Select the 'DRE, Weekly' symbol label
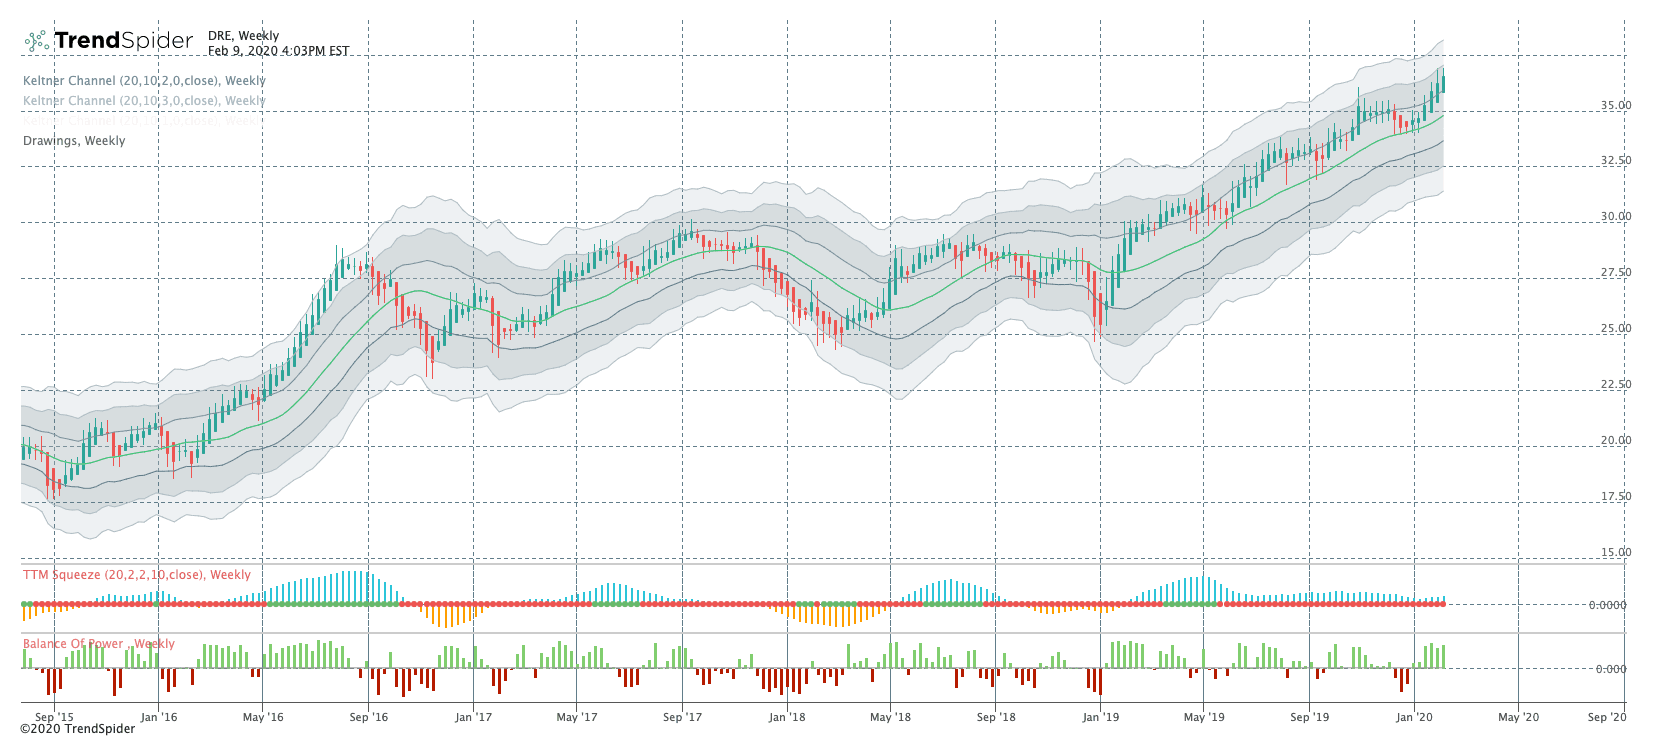This screenshot has width=1657, height=748. click(244, 36)
